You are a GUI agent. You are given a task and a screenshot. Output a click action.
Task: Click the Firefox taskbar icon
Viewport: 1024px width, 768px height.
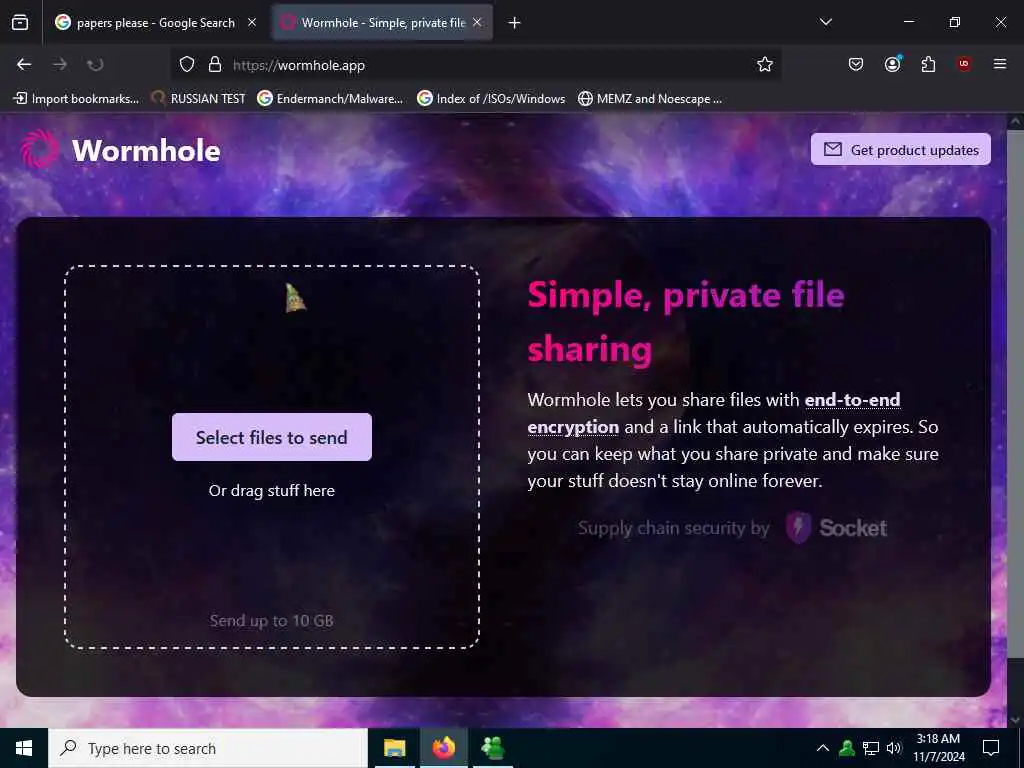pos(443,748)
